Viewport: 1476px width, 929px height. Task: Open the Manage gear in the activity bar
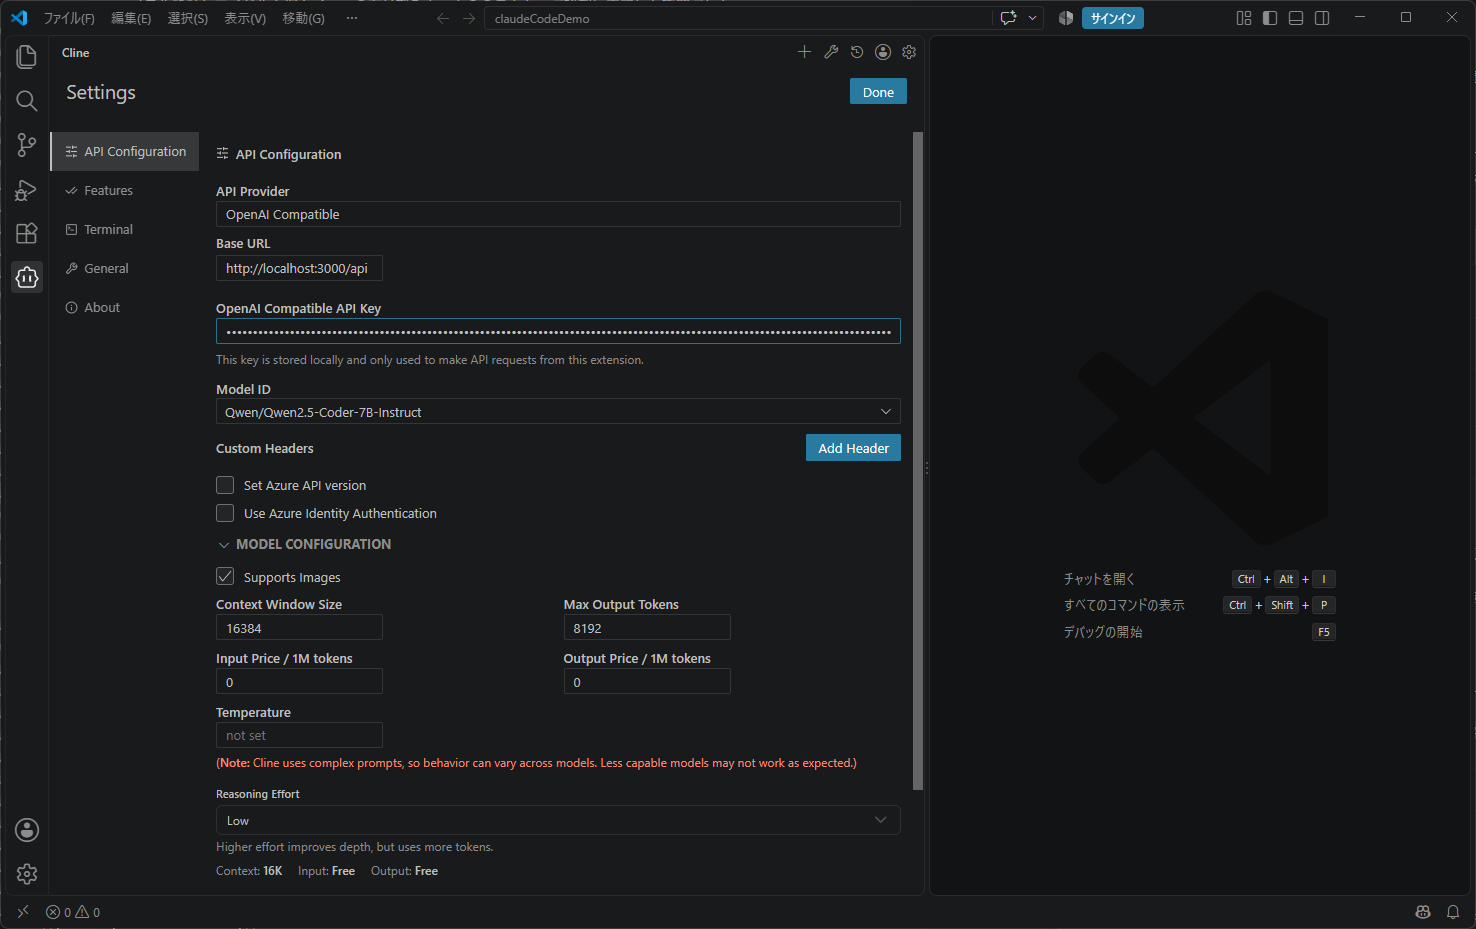point(27,874)
